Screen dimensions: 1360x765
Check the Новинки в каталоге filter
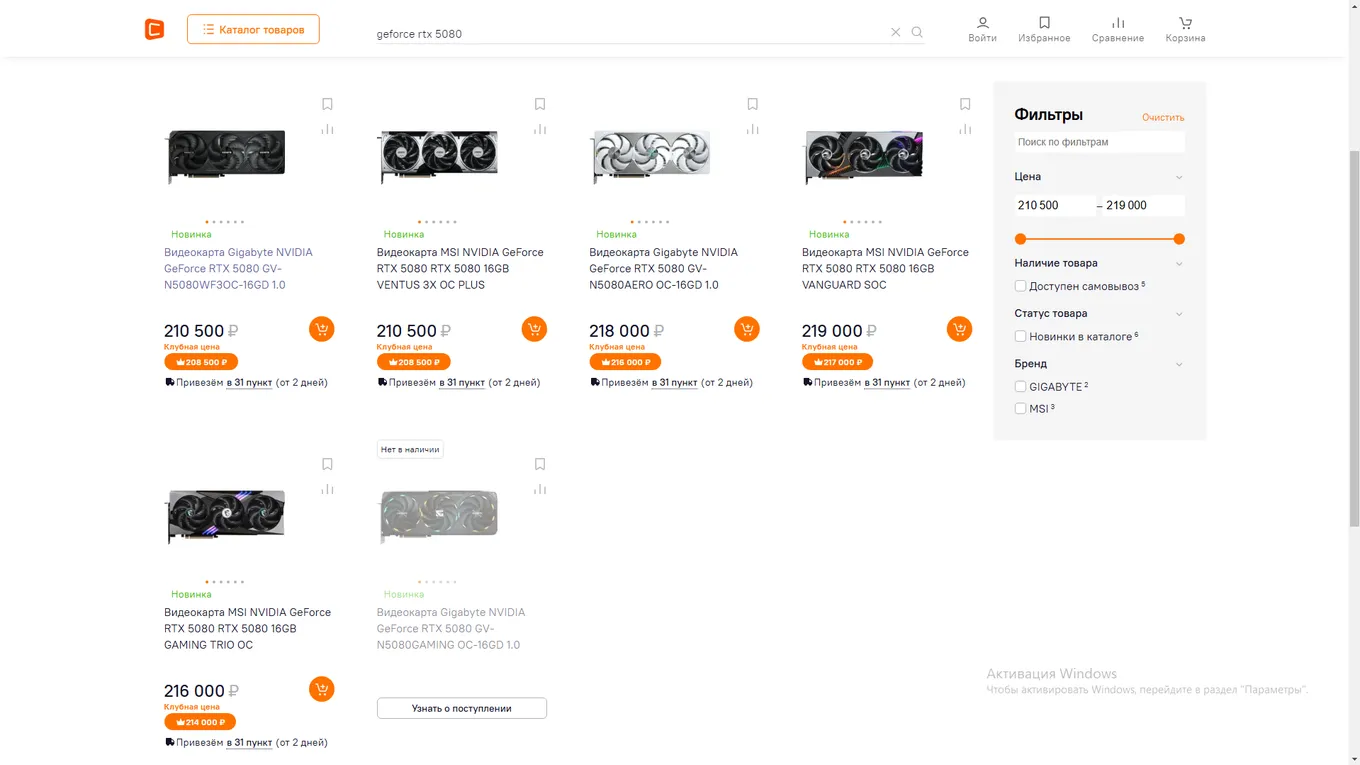point(1020,337)
